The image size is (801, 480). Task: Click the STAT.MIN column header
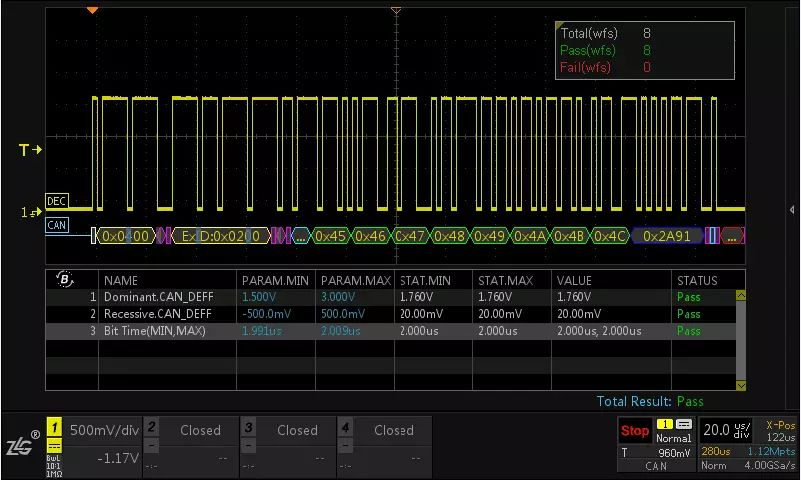click(425, 280)
